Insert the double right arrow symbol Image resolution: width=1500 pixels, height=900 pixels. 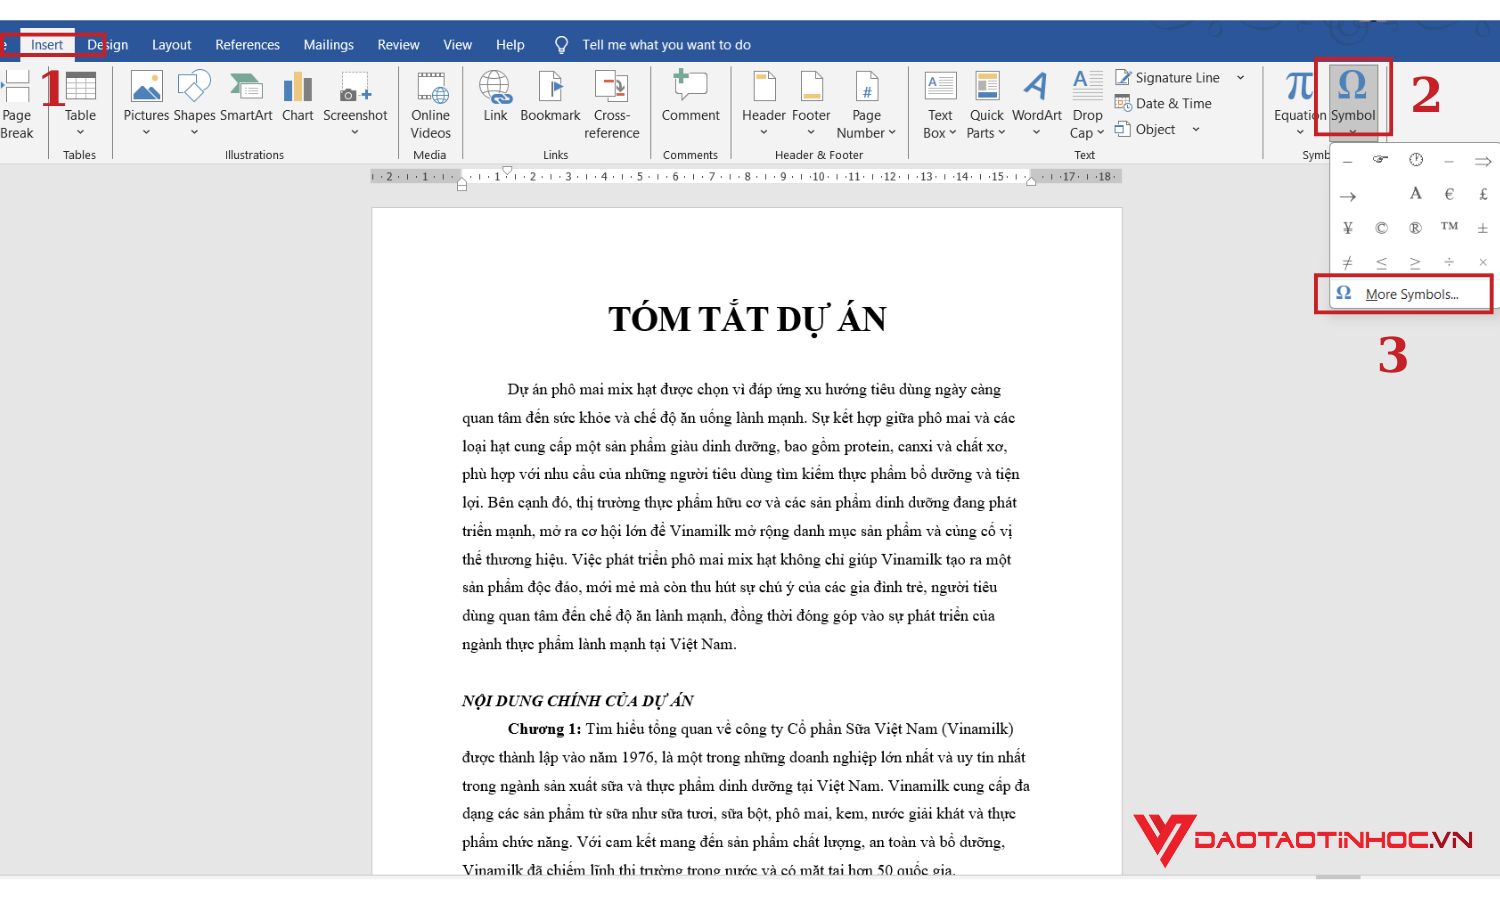(1483, 161)
